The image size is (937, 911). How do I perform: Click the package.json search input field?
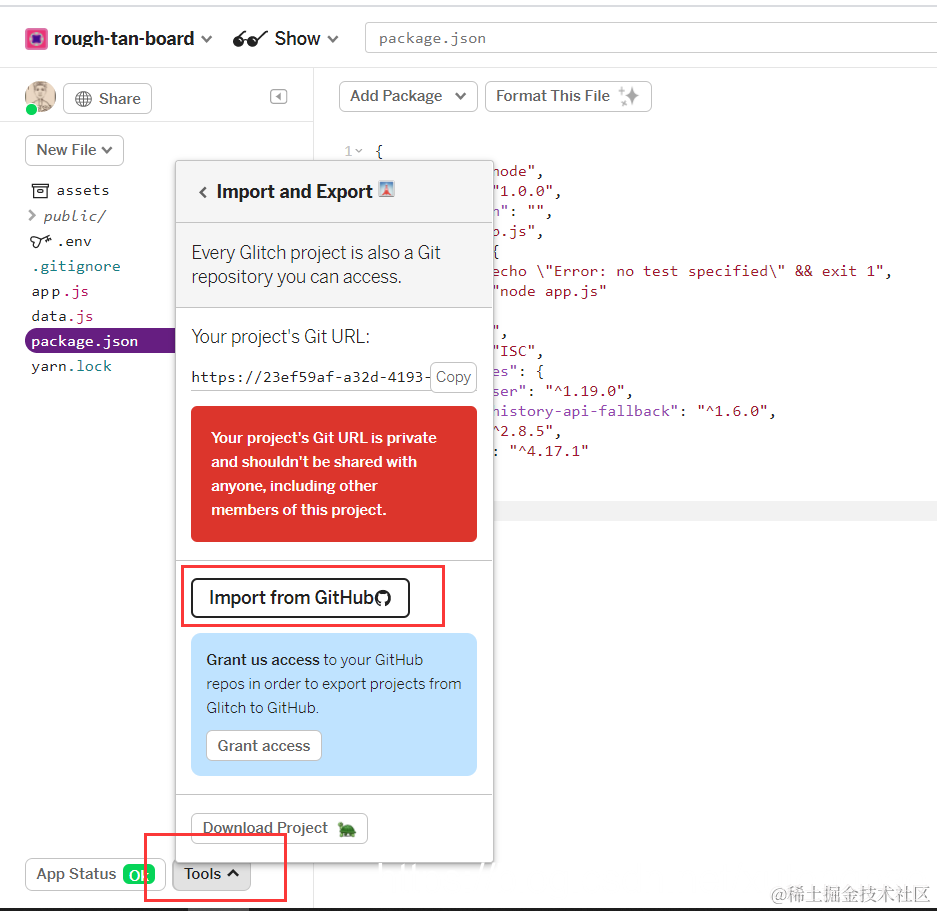651,38
